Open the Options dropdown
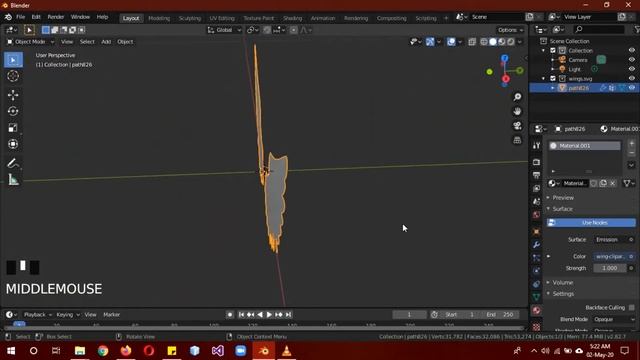The image size is (640, 360). click(510, 30)
